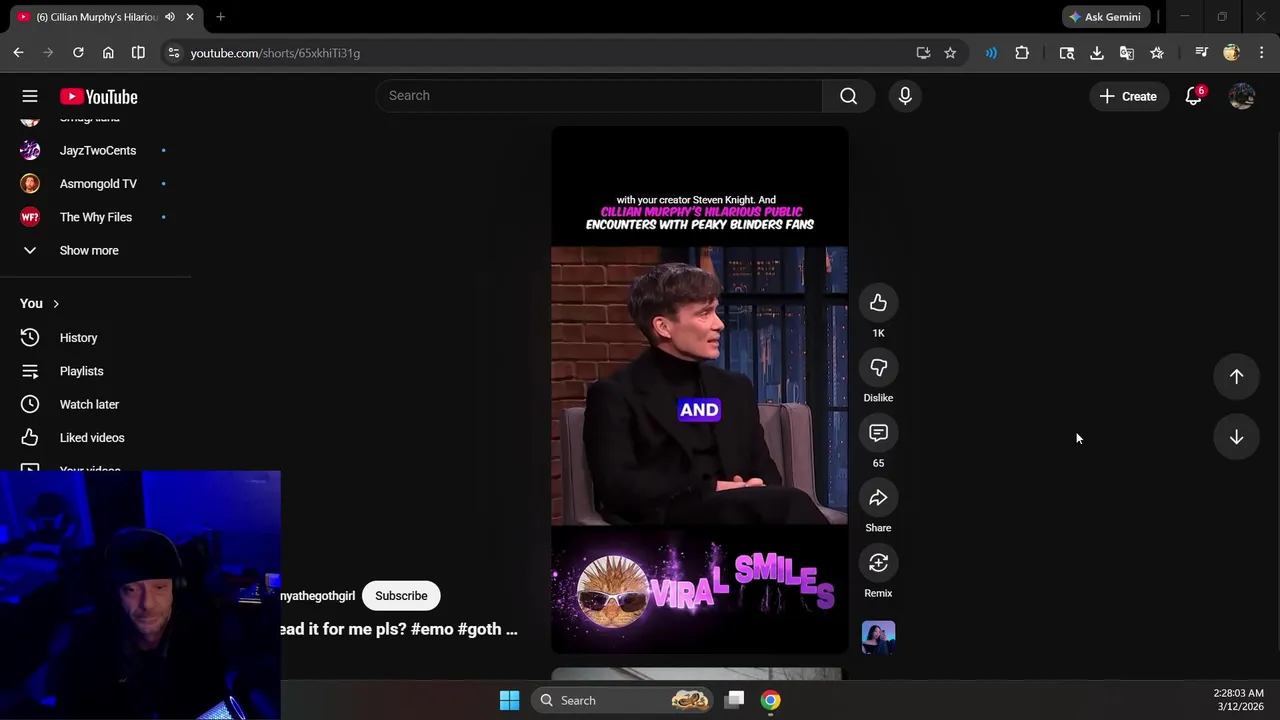Close the Cillian Murphy YouTube tab

(192, 17)
